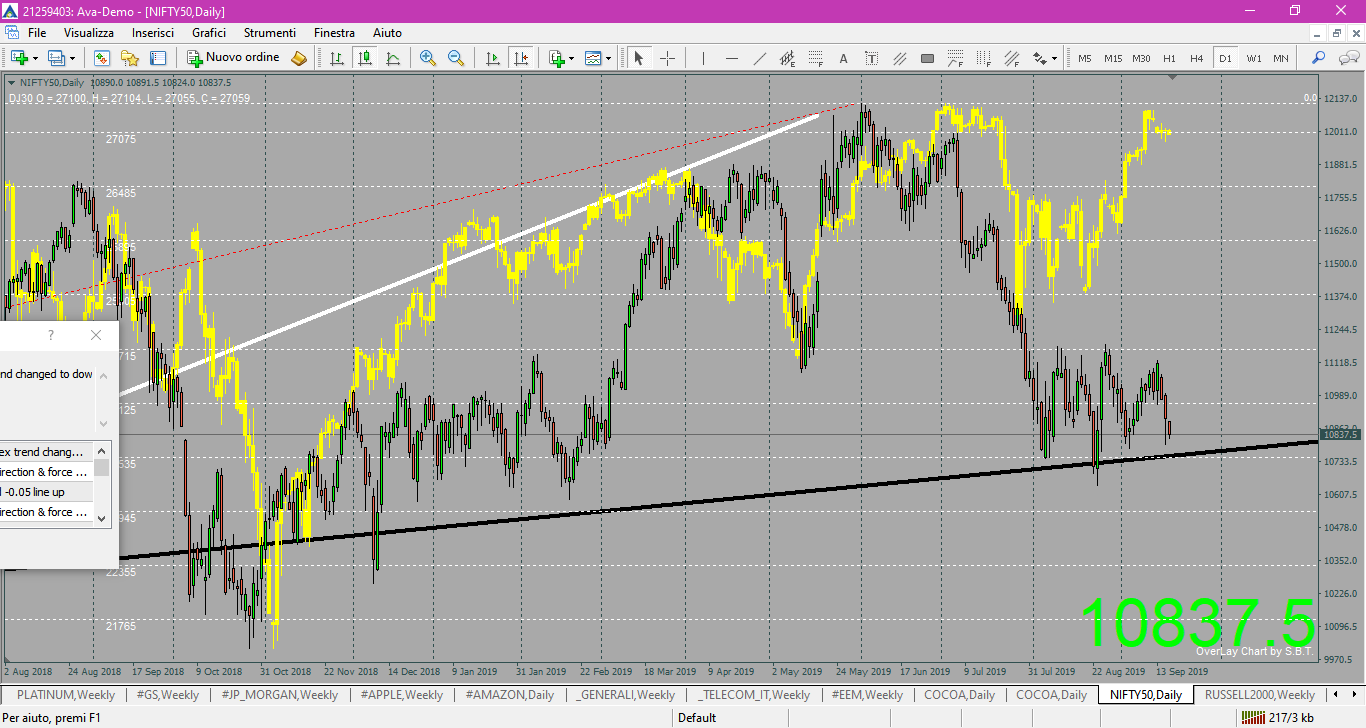Switch to PLATINUM,Weekly chart tab
Viewport: 1366px width, 728px height.
pos(66,694)
